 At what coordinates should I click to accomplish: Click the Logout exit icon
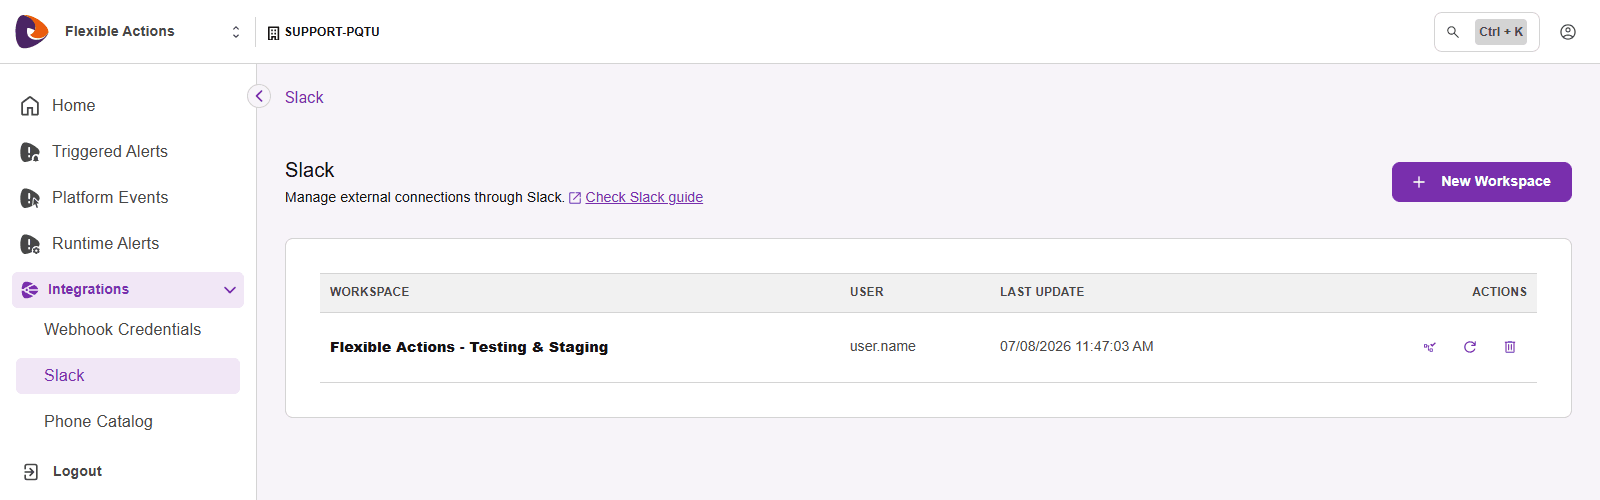pyautogui.click(x=30, y=472)
